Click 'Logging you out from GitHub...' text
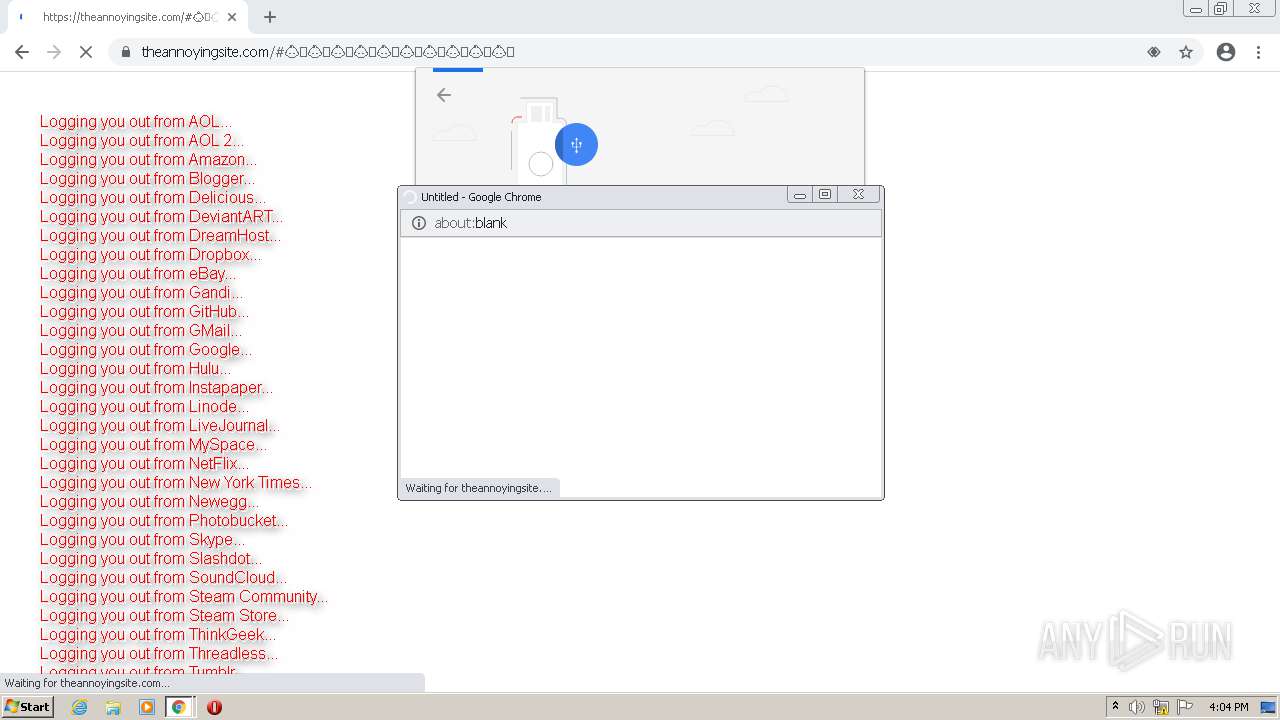The image size is (1280, 720). (144, 312)
